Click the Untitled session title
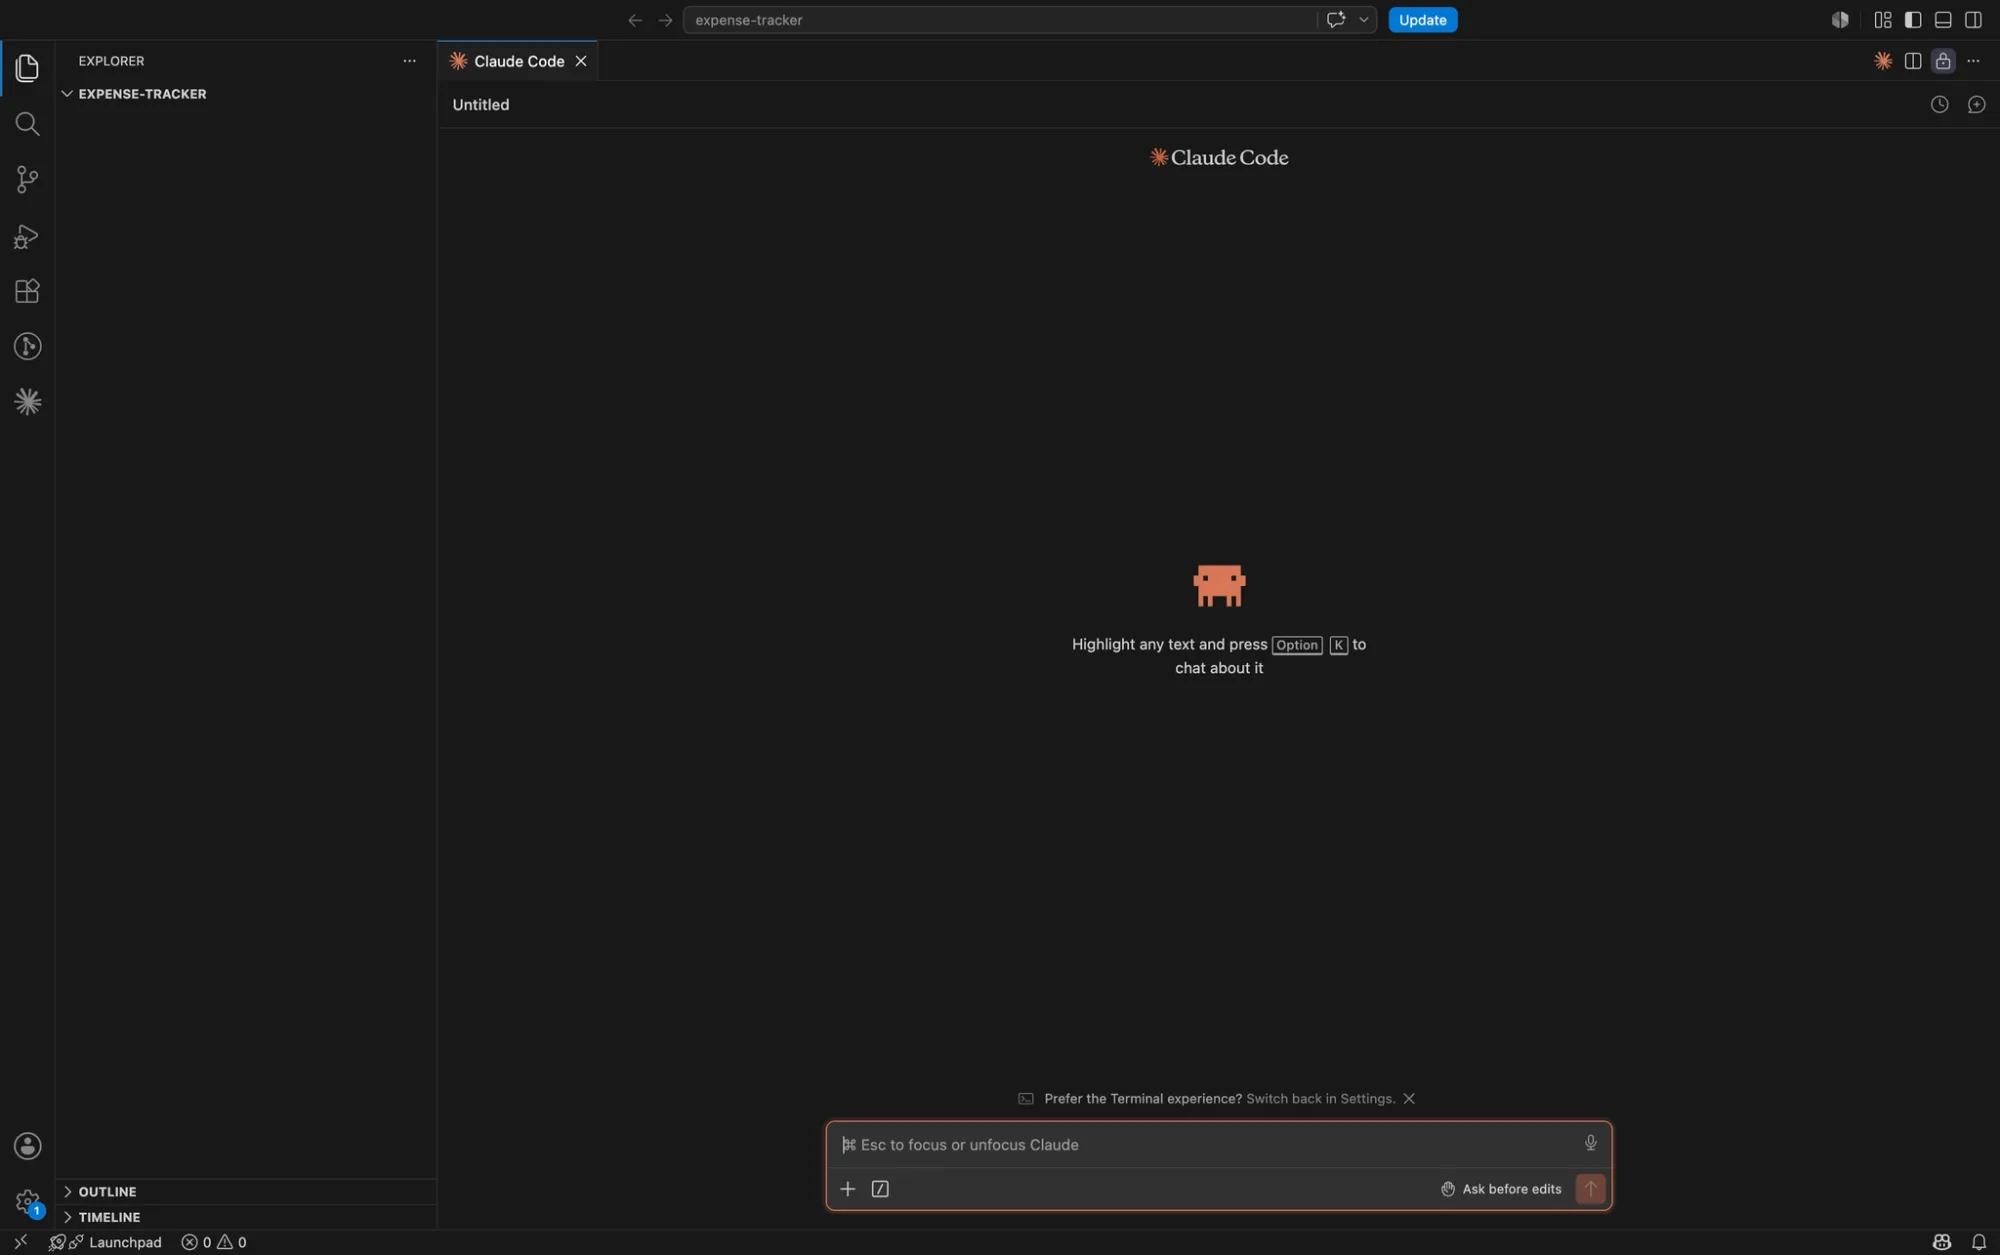2000x1255 pixels. [481, 105]
